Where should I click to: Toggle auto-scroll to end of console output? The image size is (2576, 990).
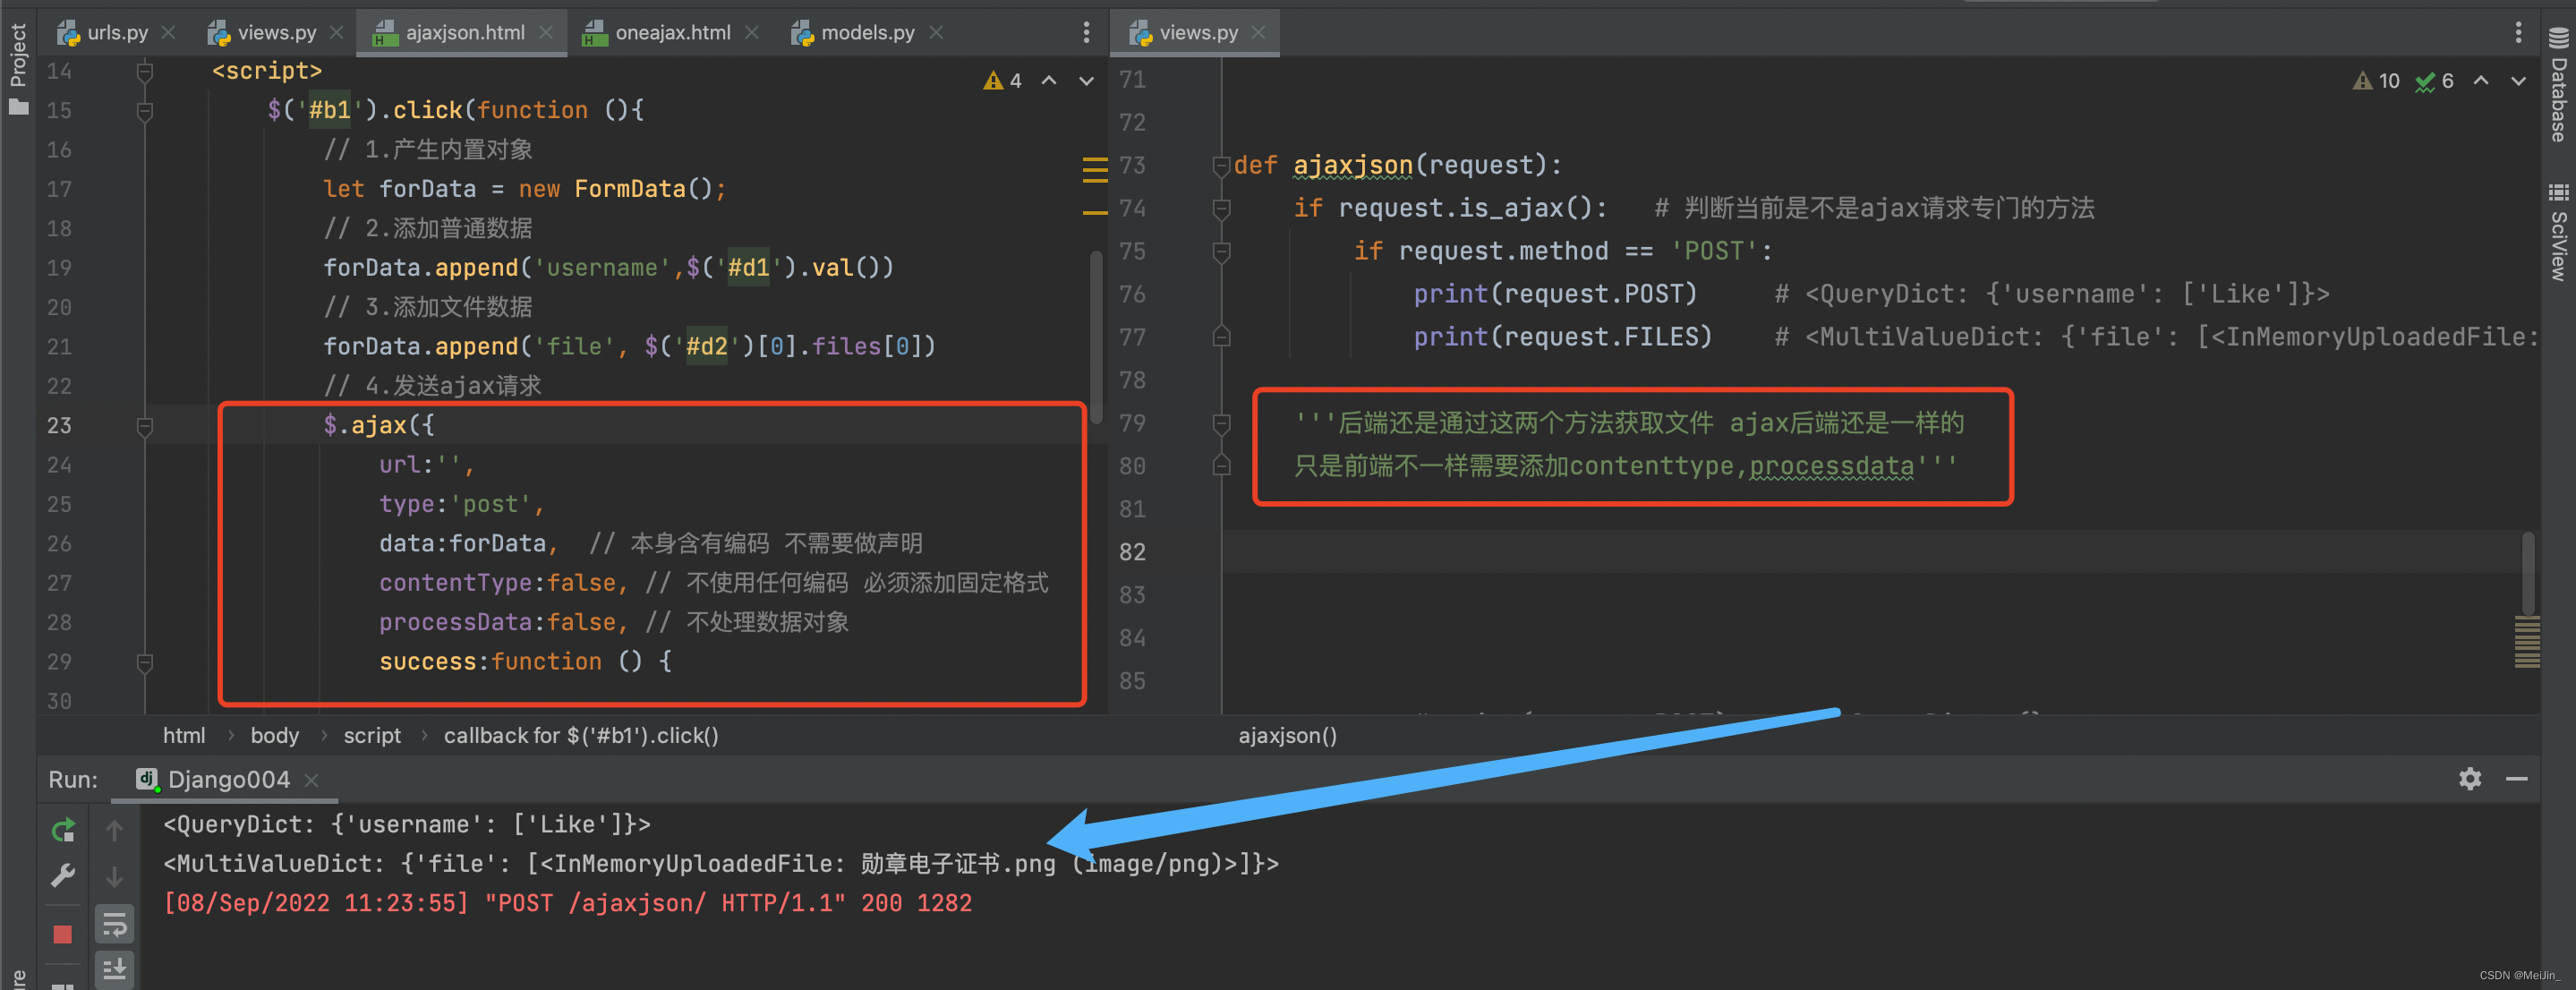click(x=115, y=969)
